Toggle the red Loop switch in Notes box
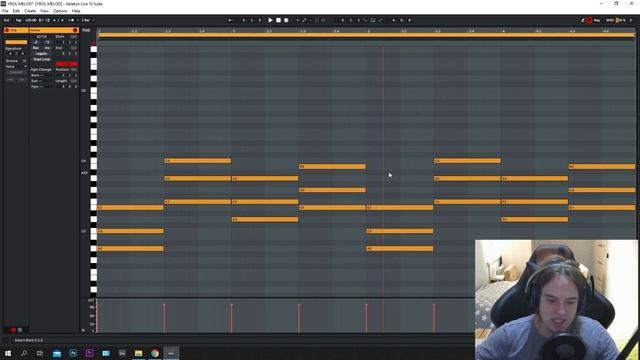640x360 pixels. [x=67, y=64]
